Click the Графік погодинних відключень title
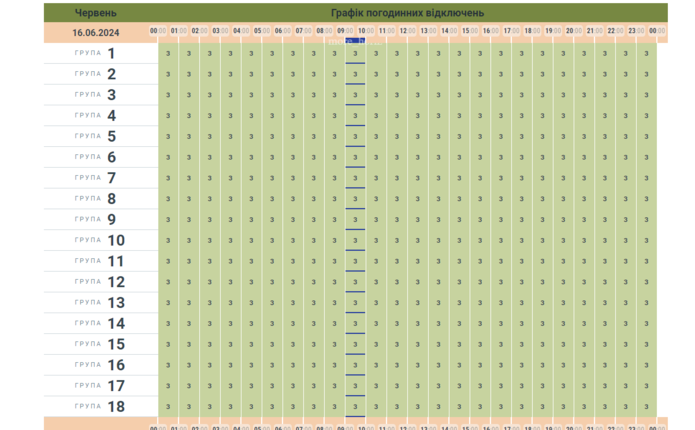695x430 pixels. pos(408,13)
